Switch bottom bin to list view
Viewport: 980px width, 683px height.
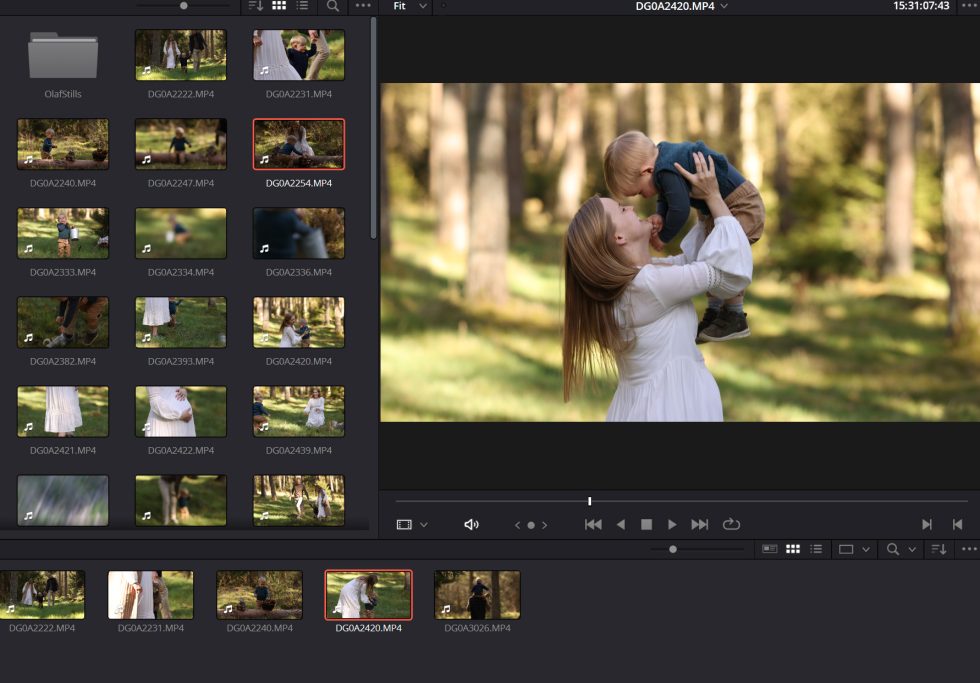pos(817,549)
